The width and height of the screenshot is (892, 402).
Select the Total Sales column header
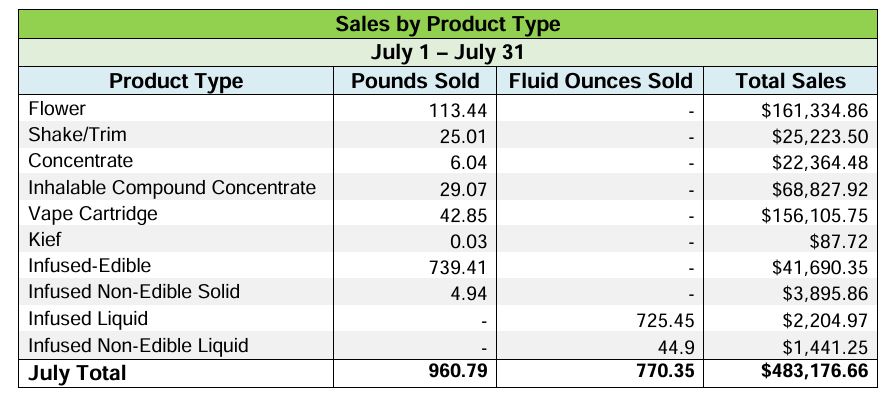click(x=790, y=81)
